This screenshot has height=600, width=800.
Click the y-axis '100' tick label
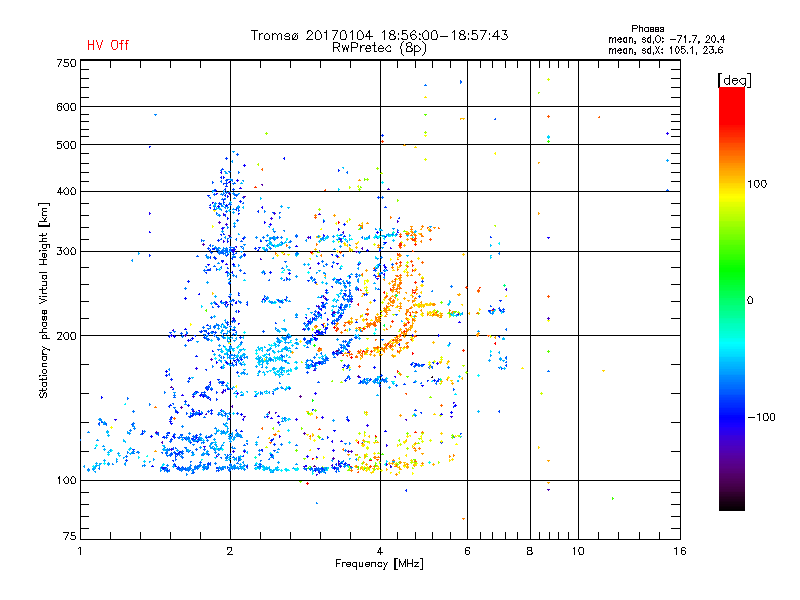point(66,481)
